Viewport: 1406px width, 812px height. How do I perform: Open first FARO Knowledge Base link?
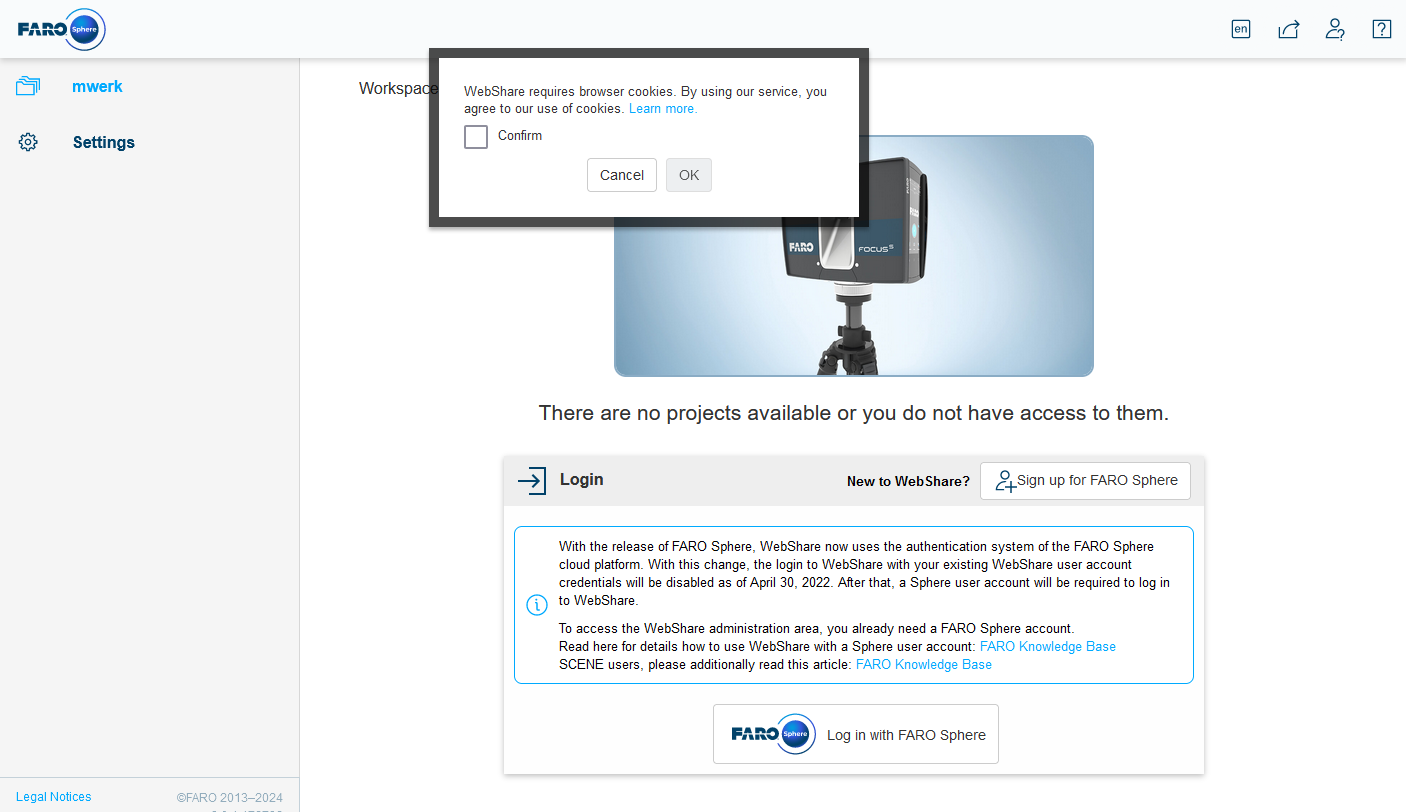(x=1048, y=647)
